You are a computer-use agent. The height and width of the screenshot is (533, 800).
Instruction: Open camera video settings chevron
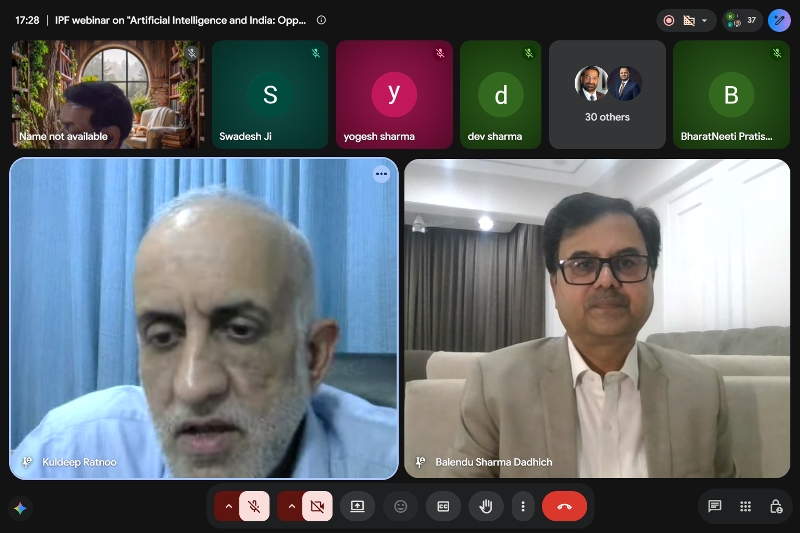click(292, 506)
